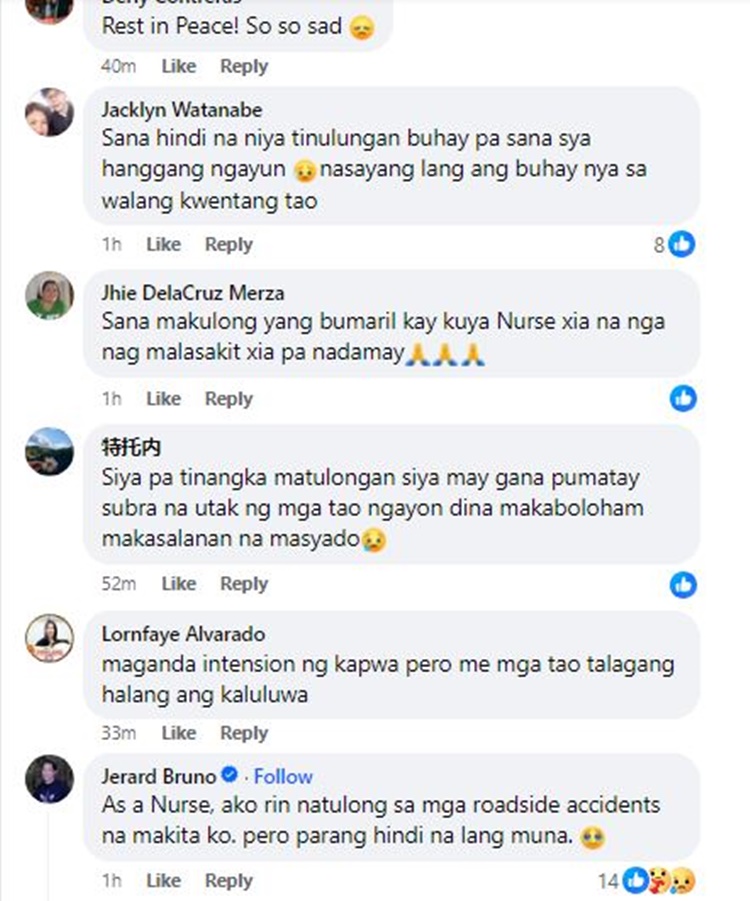The width and height of the screenshot is (750, 901).
Task: Click the 8 reactions count
Action: [659, 245]
